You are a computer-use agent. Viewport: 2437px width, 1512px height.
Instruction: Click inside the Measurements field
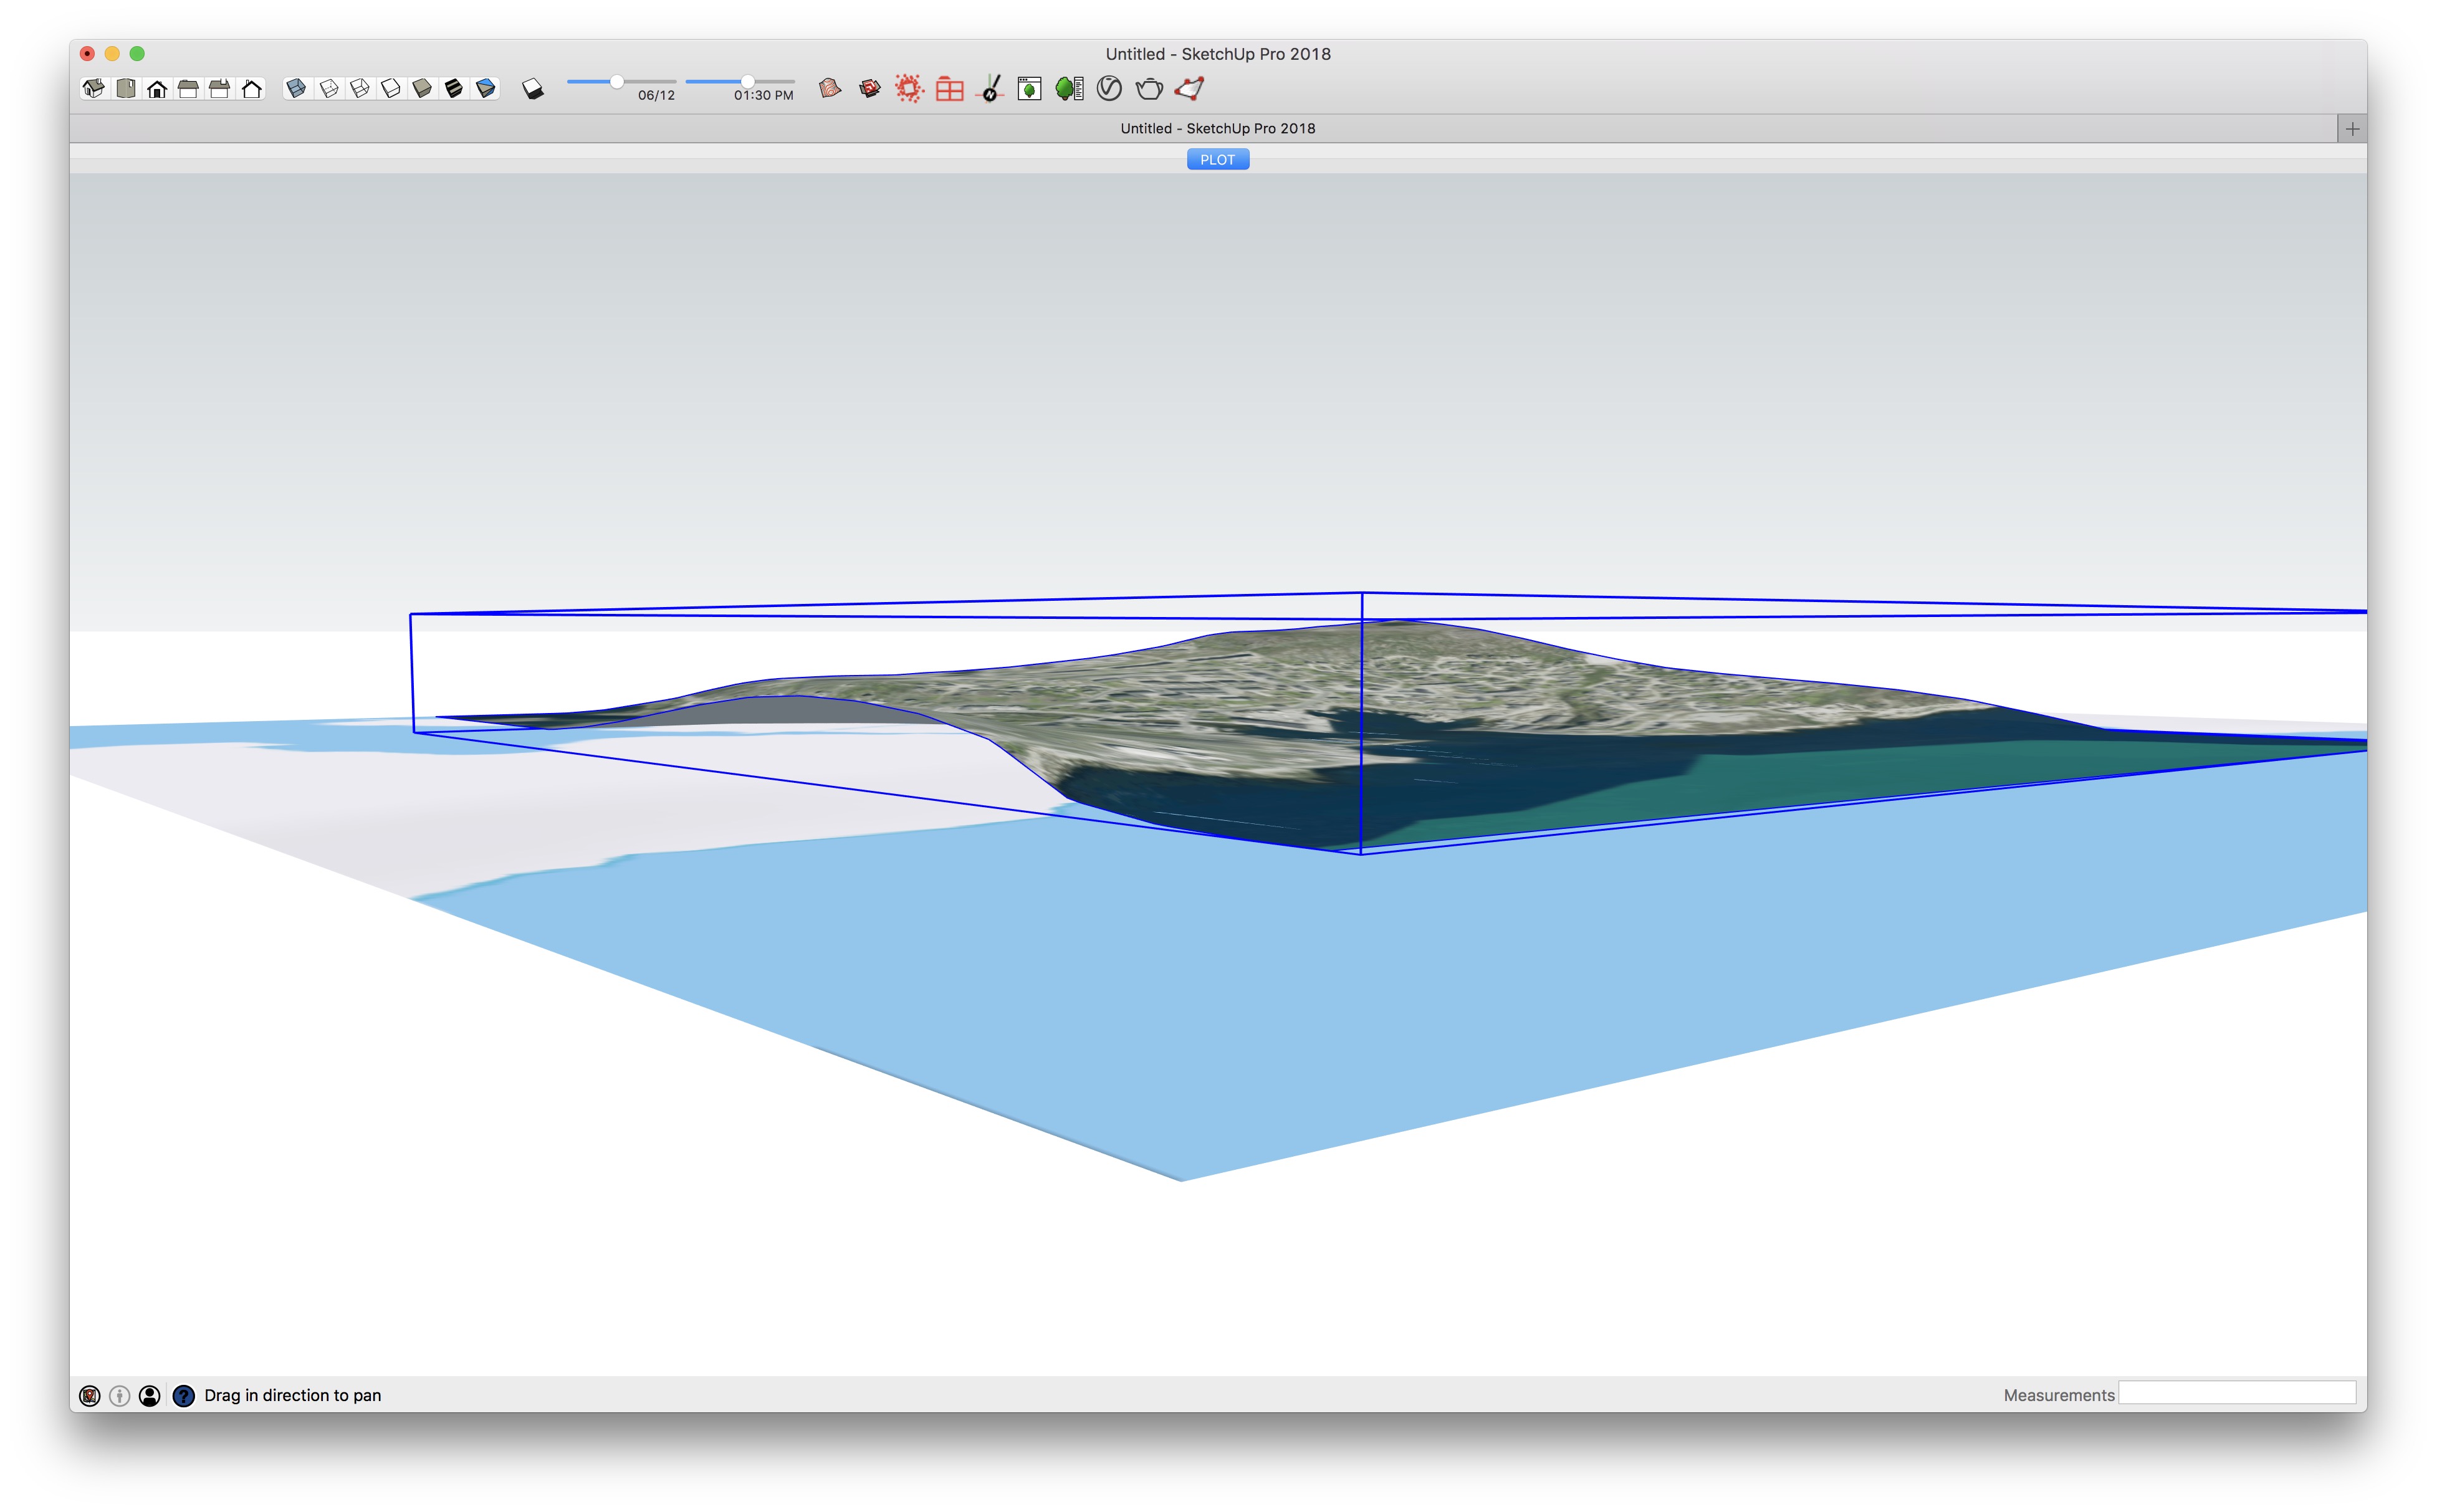2237,1394
